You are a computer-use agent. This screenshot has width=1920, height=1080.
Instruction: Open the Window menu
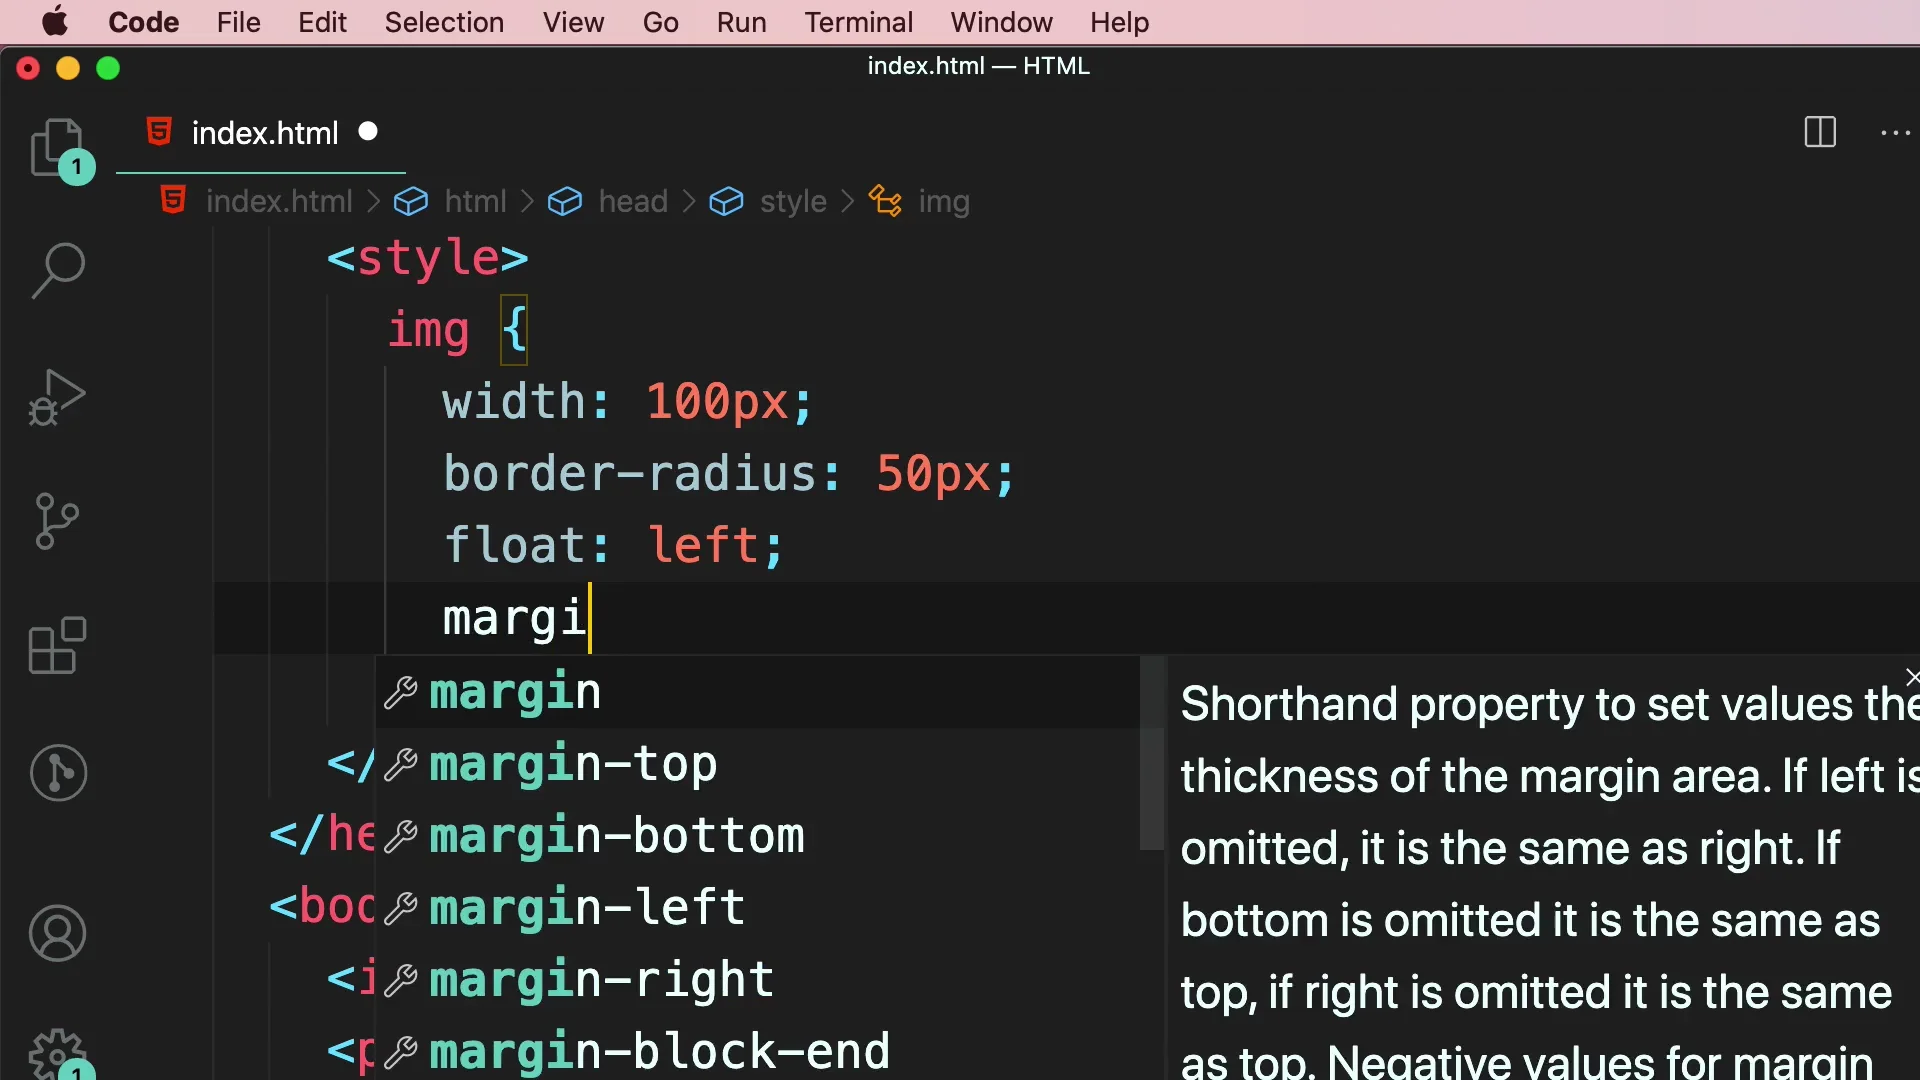coord(1001,22)
